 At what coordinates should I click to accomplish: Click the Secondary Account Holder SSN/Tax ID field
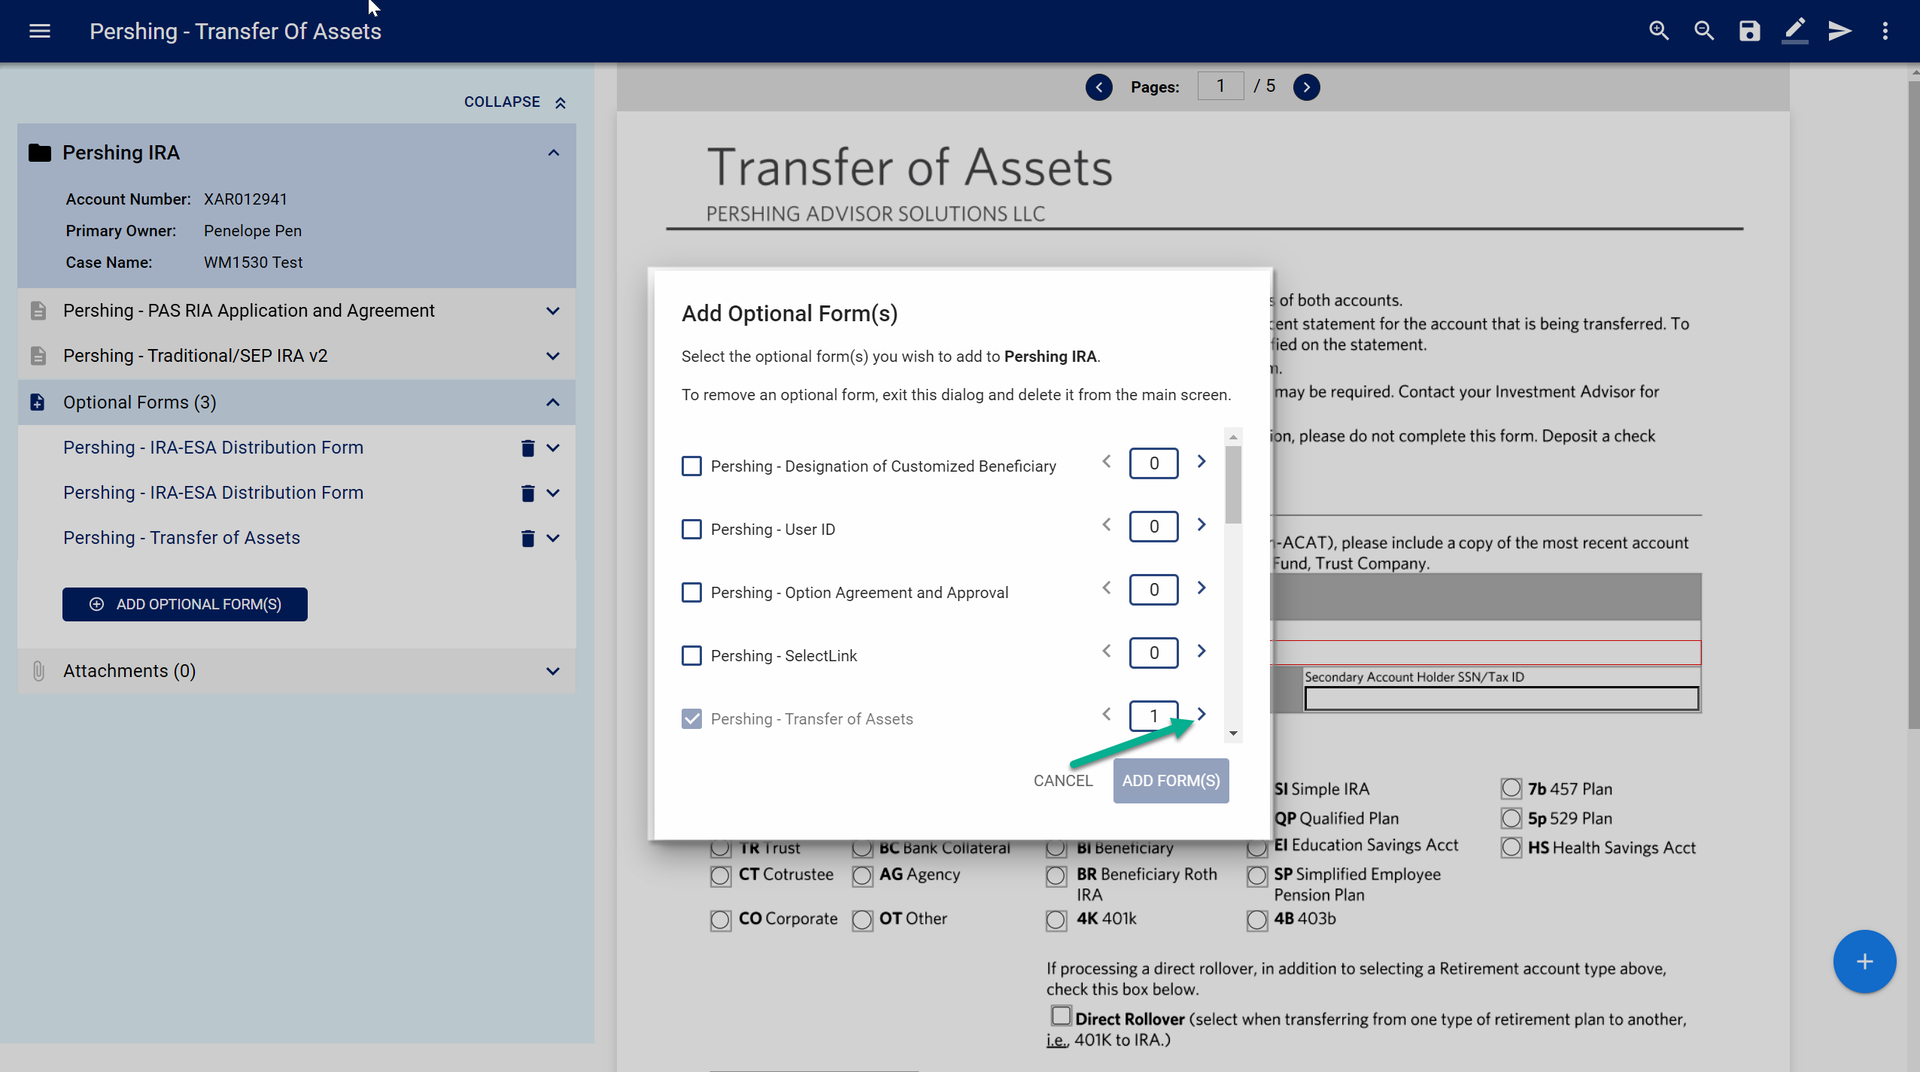click(x=1502, y=698)
